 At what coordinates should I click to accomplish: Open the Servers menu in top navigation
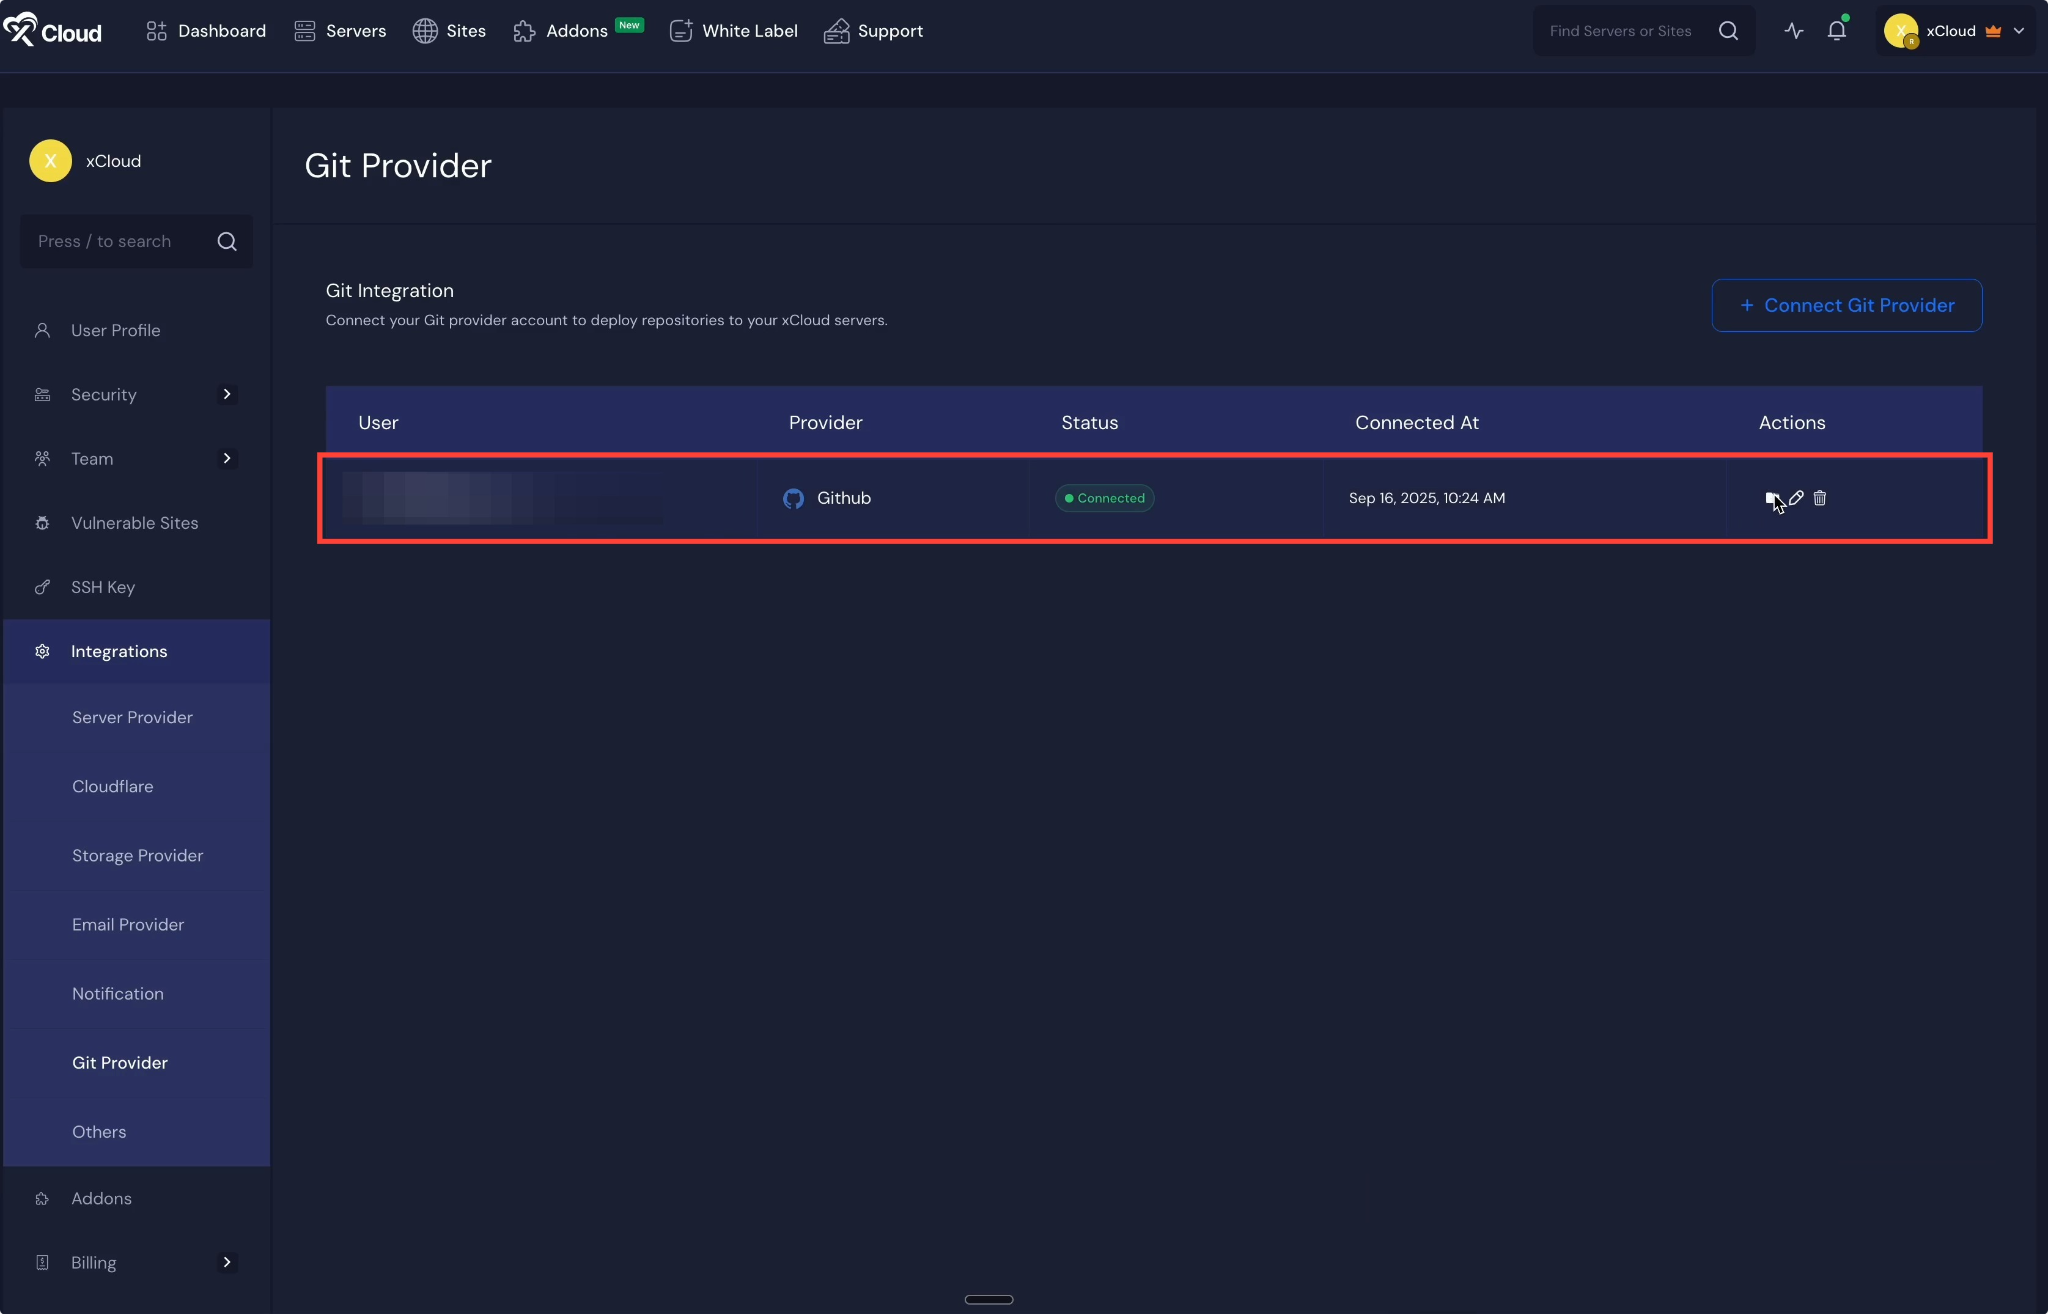click(x=340, y=31)
